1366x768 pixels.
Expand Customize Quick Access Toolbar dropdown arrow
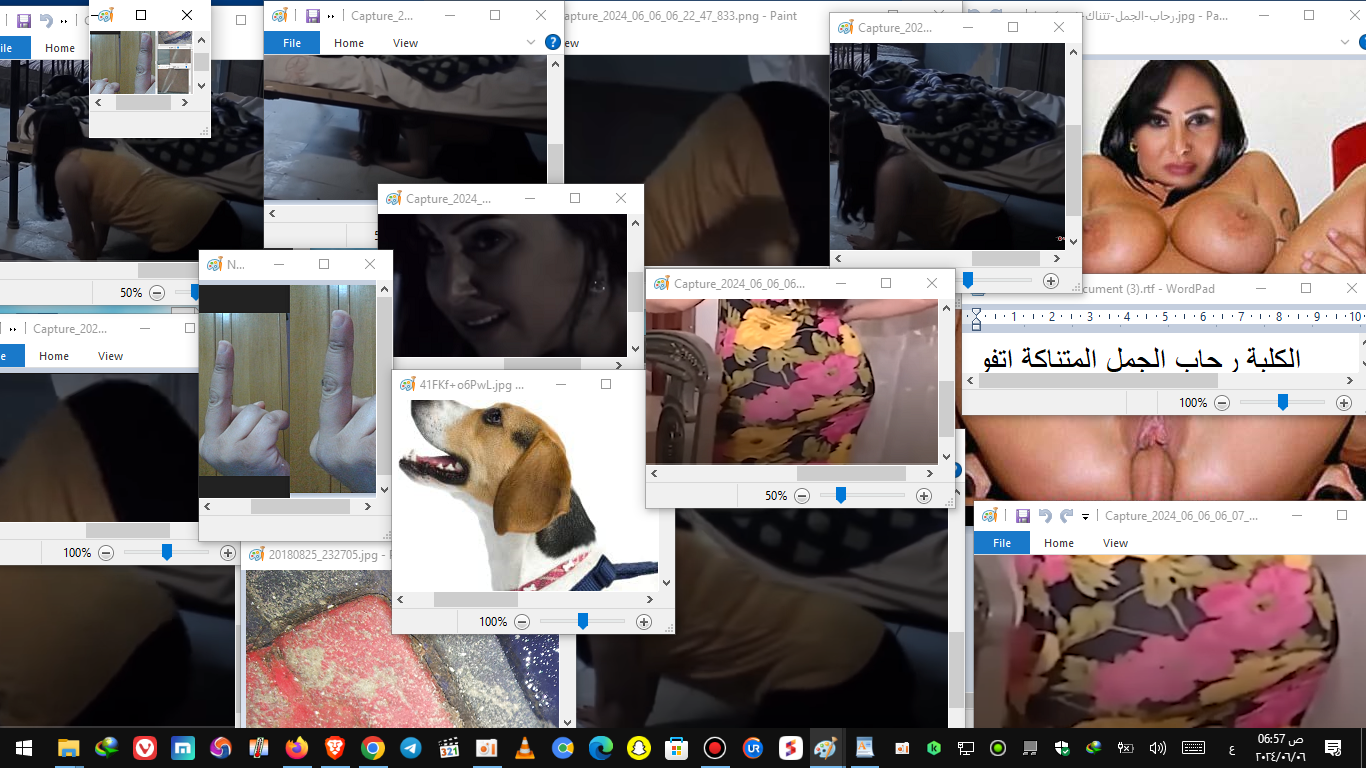[x=1085, y=517]
